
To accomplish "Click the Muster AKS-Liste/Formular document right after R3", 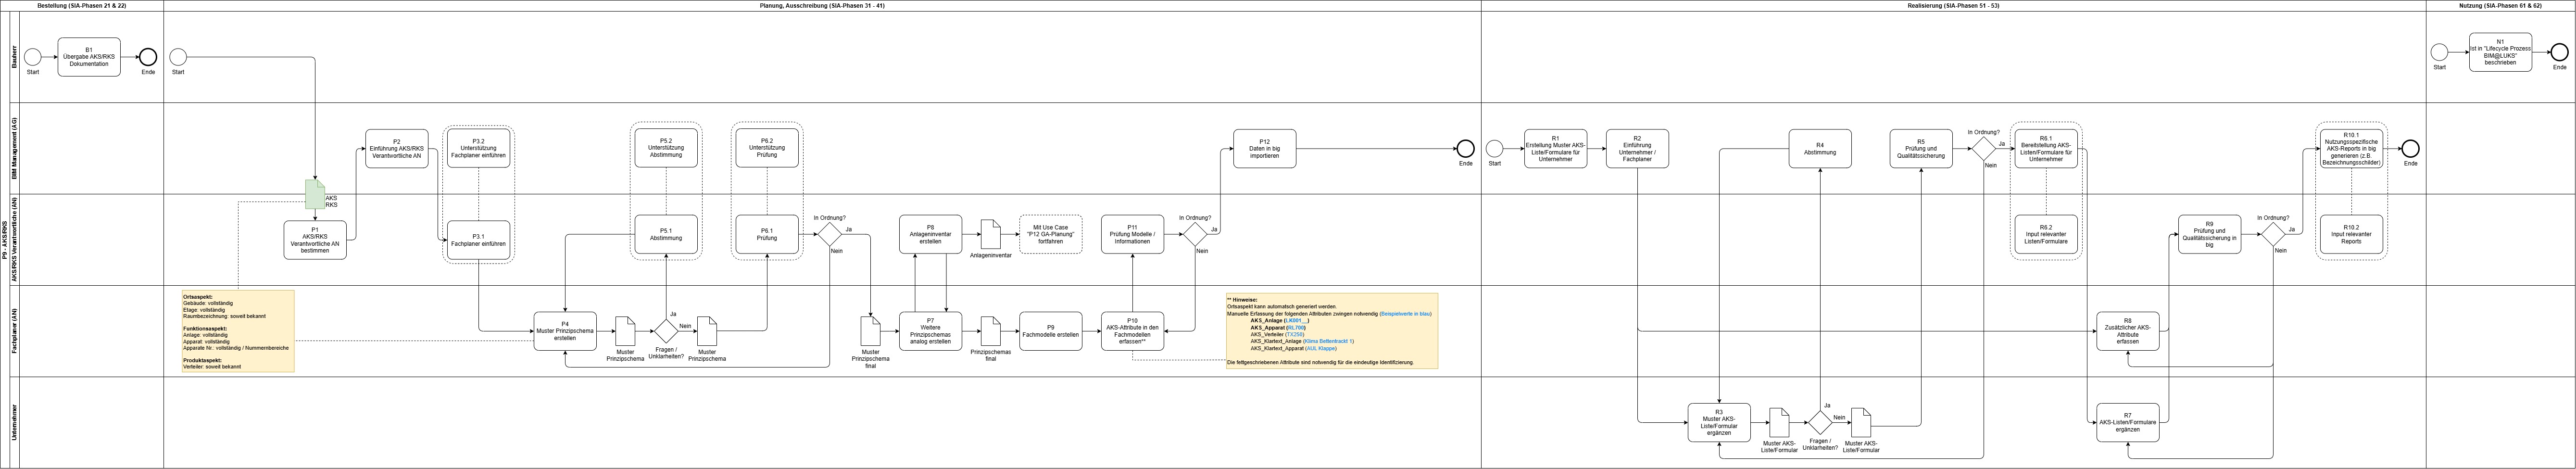I will point(1779,422).
